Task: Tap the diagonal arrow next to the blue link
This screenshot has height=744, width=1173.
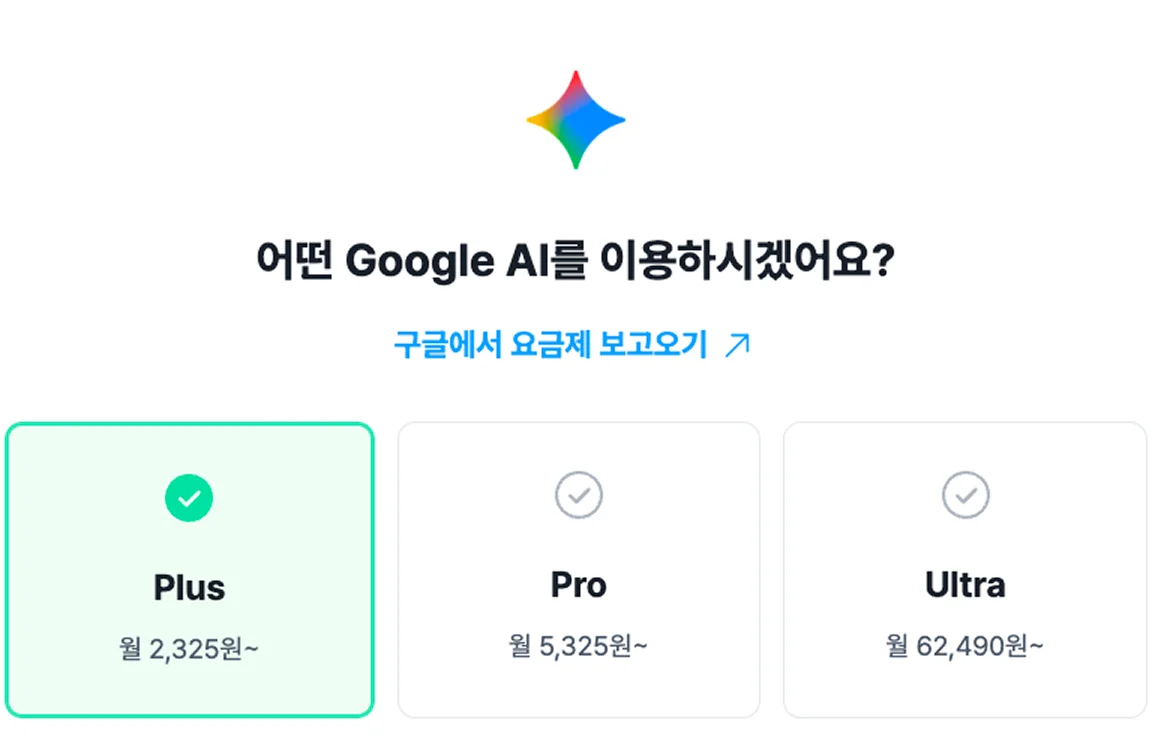Action: 739,344
